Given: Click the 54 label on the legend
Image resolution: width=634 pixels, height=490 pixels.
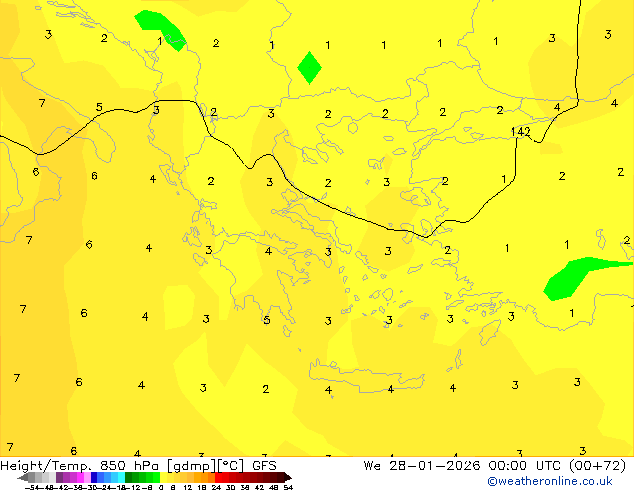Looking at the screenshot, I should pos(288,487).
